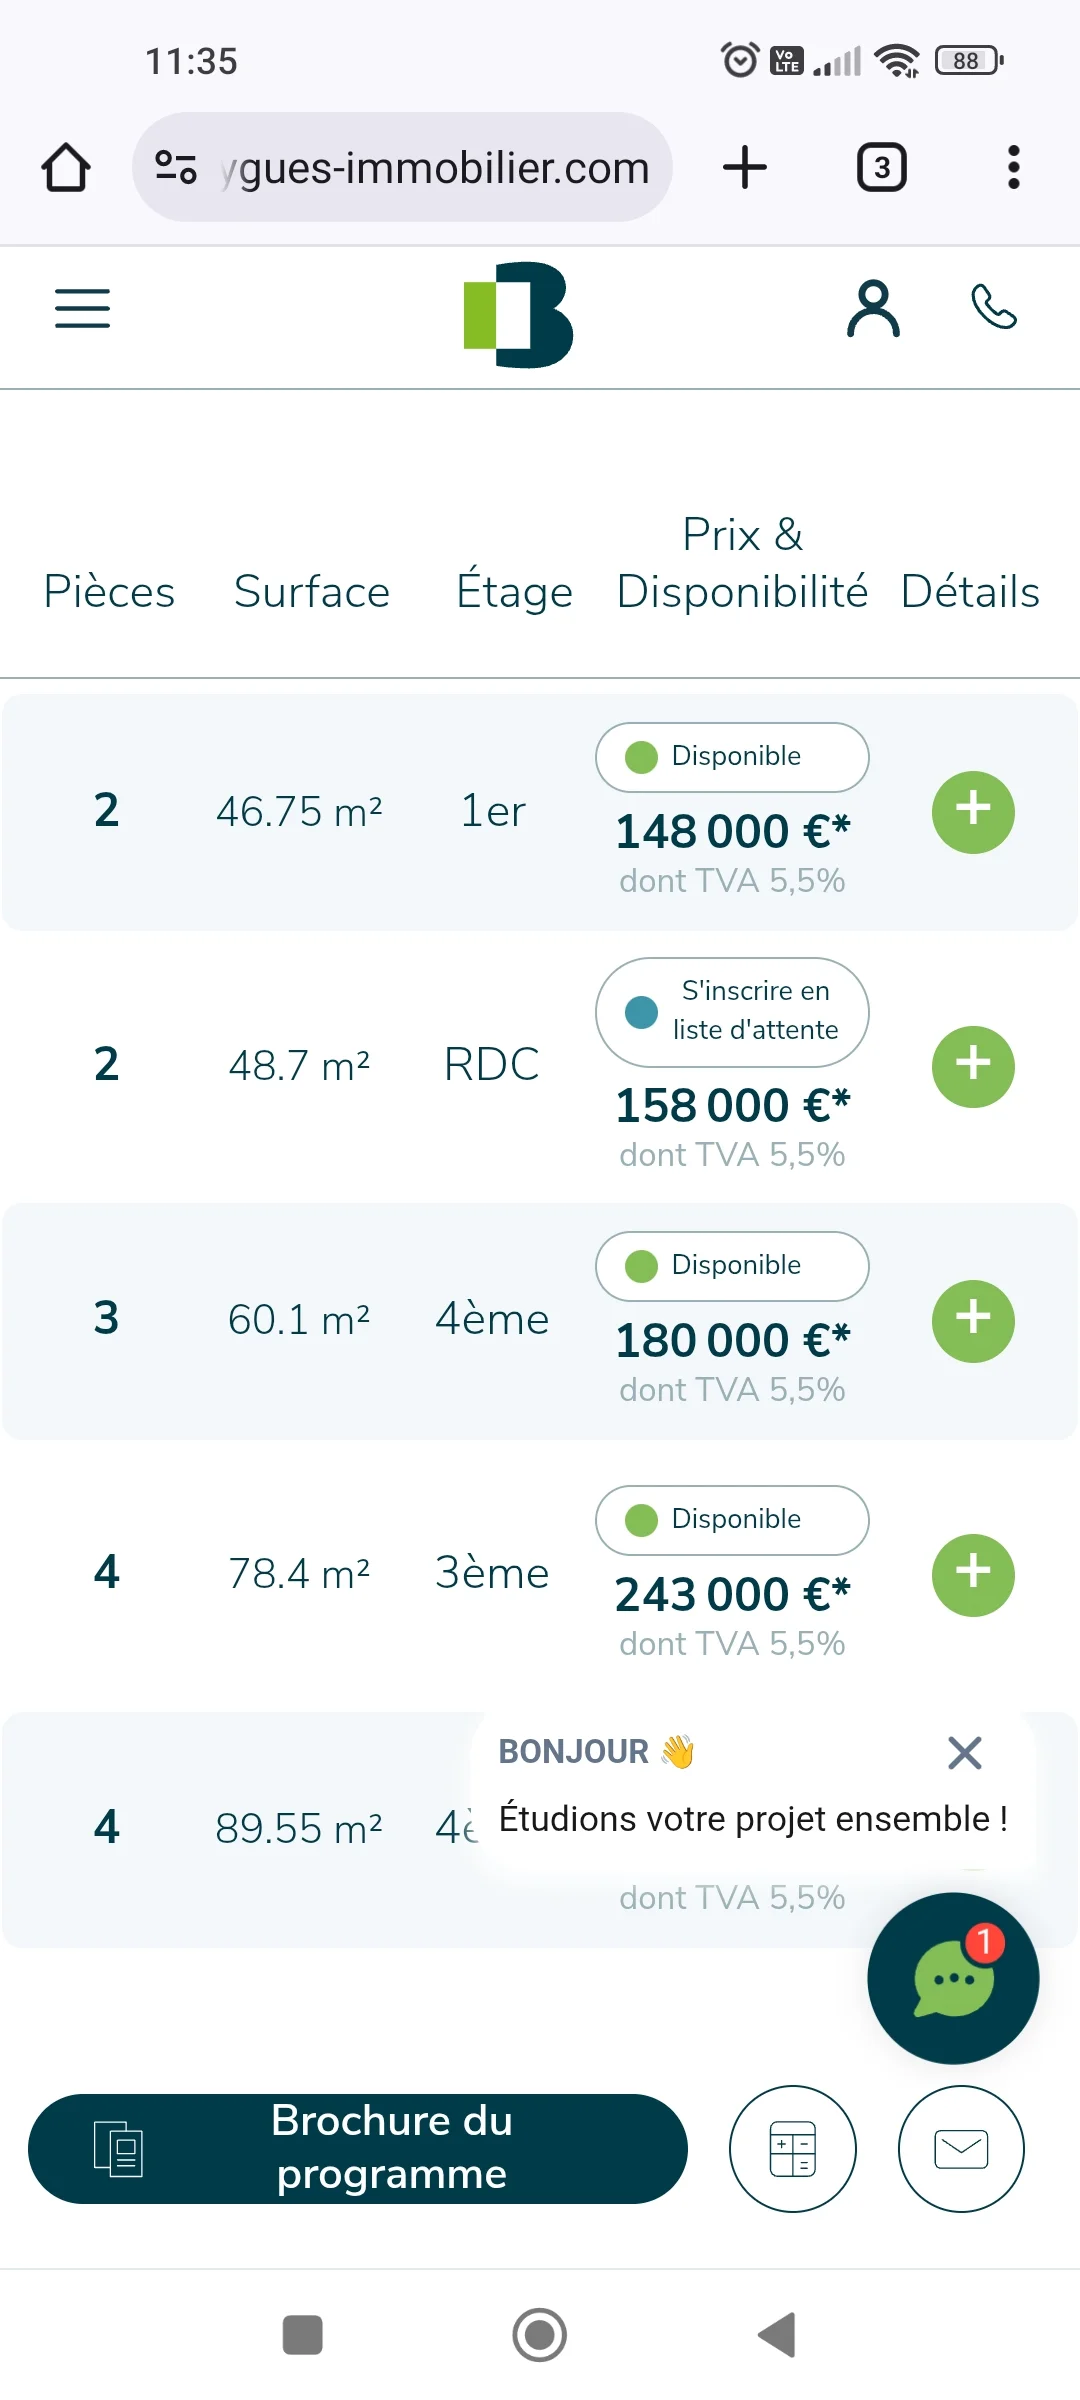This screenshot has height=2400, width=1080.
Task: Show the open tabs switcher
Action: [x=882, y=167]
